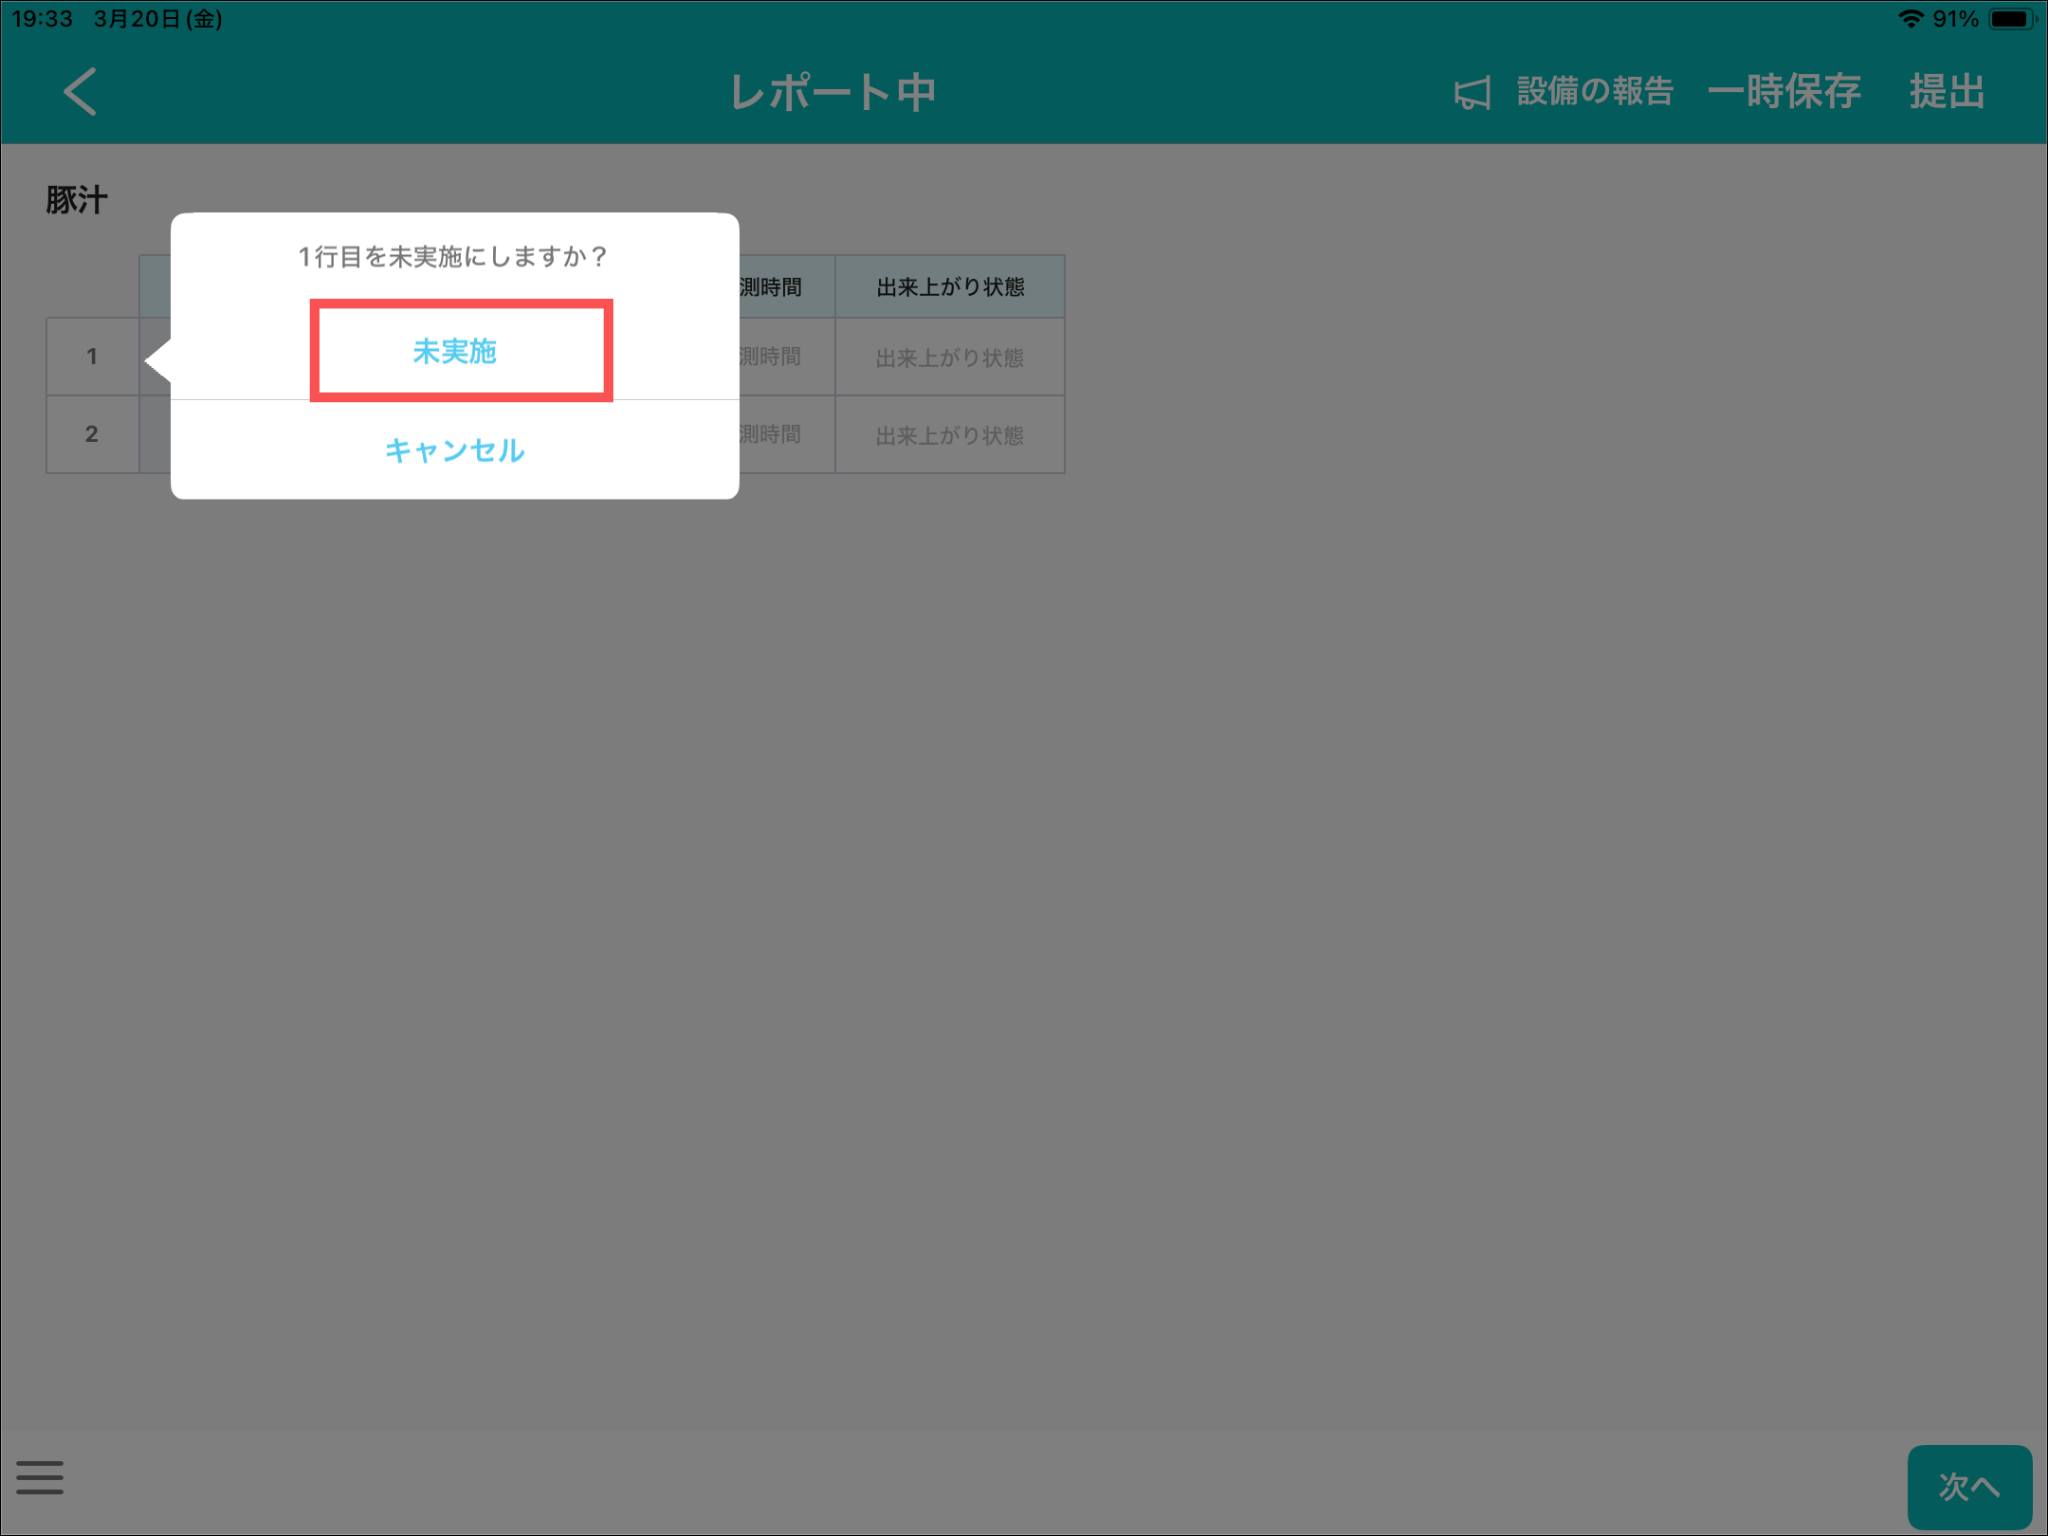Tap 出来上がり状態 field in row 1

[x=949, y=357]
